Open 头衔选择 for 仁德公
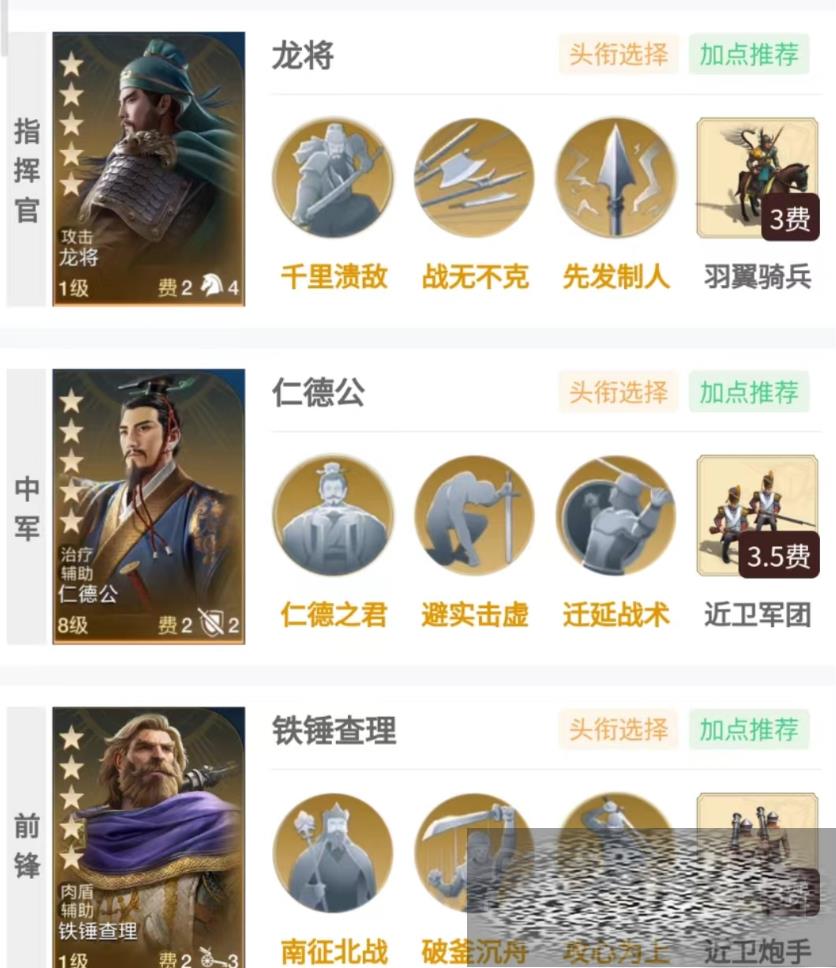The image size is (836, 968). 618,392
